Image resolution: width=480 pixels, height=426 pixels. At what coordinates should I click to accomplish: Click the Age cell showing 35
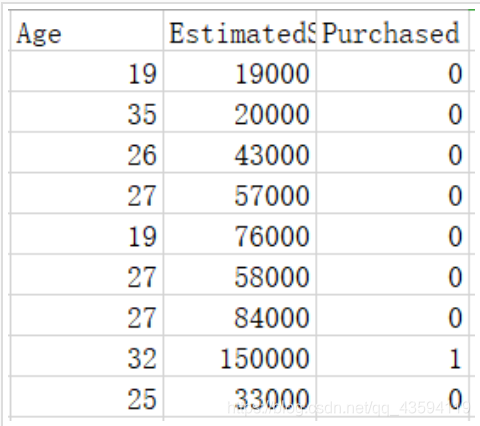(x=87, y=112)
